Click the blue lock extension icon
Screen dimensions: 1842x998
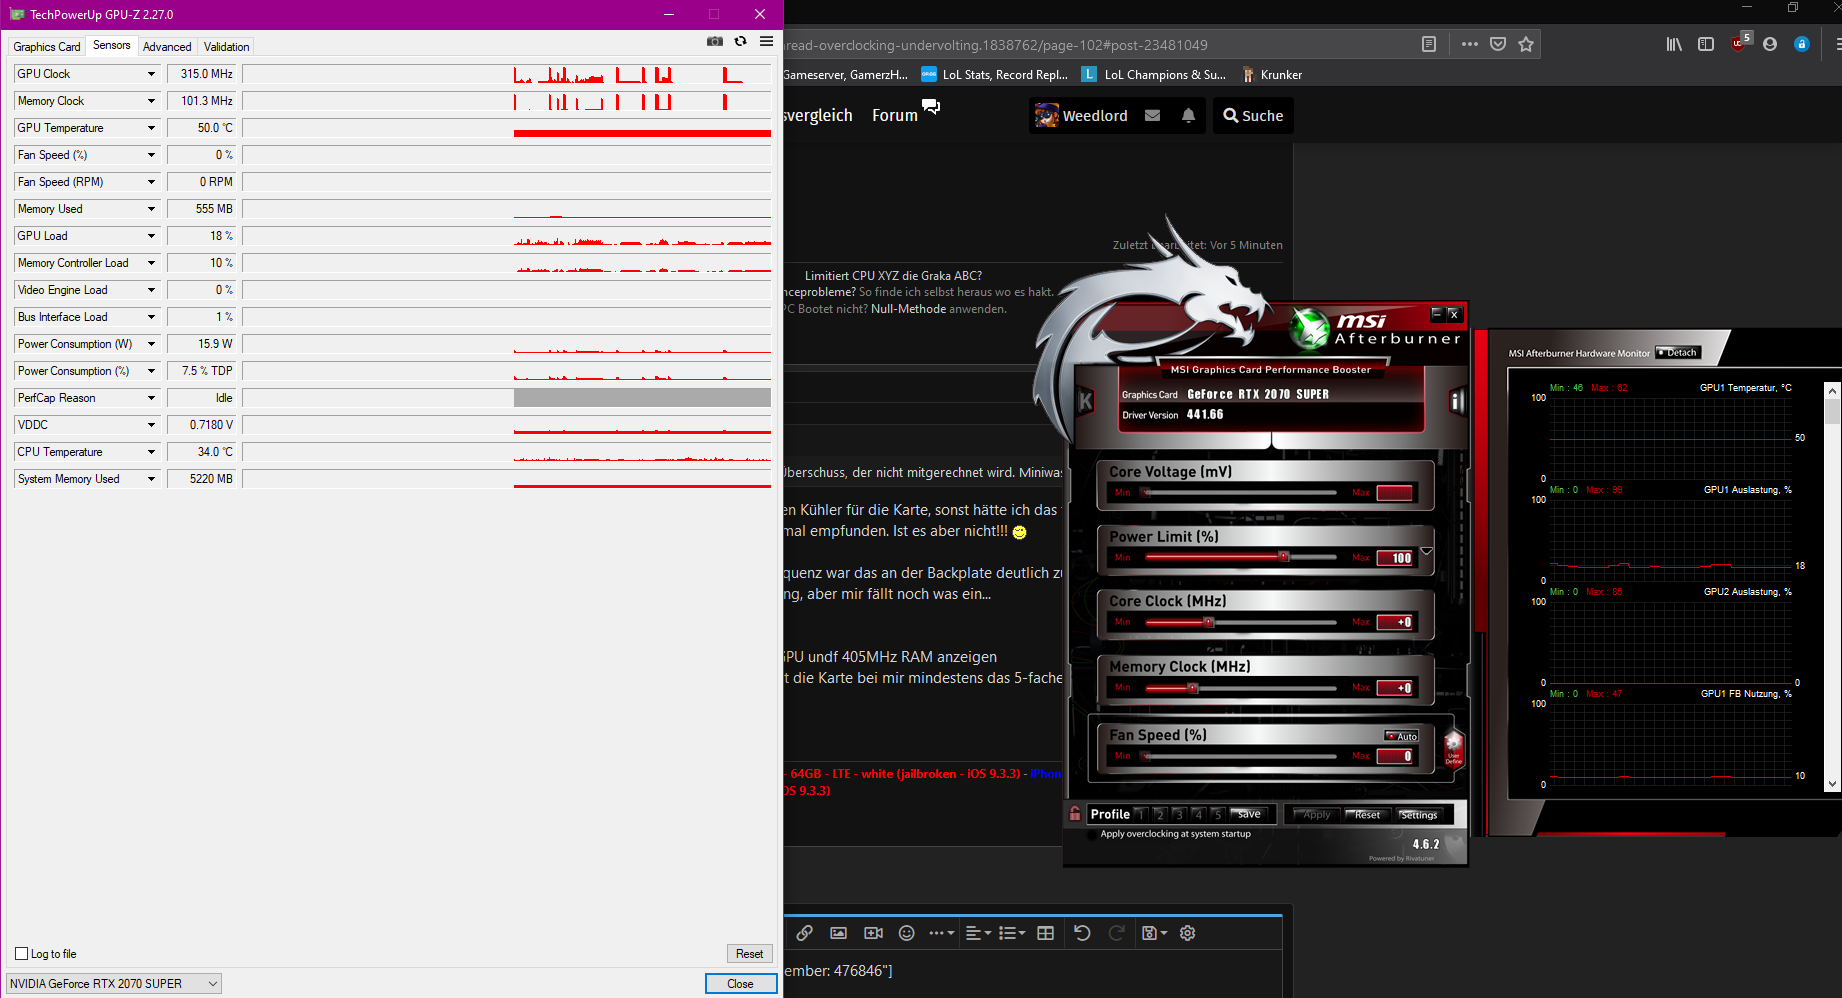click(1802, 44)
